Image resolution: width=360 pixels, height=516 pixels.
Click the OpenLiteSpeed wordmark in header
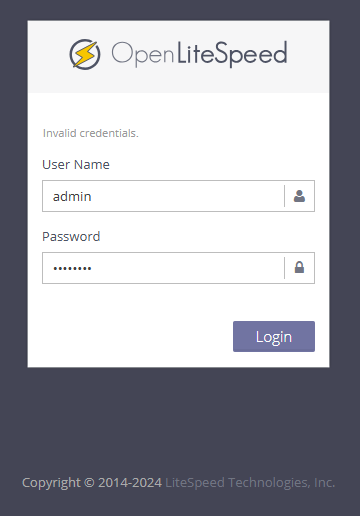pyautogui.click(x=199, y=54)
